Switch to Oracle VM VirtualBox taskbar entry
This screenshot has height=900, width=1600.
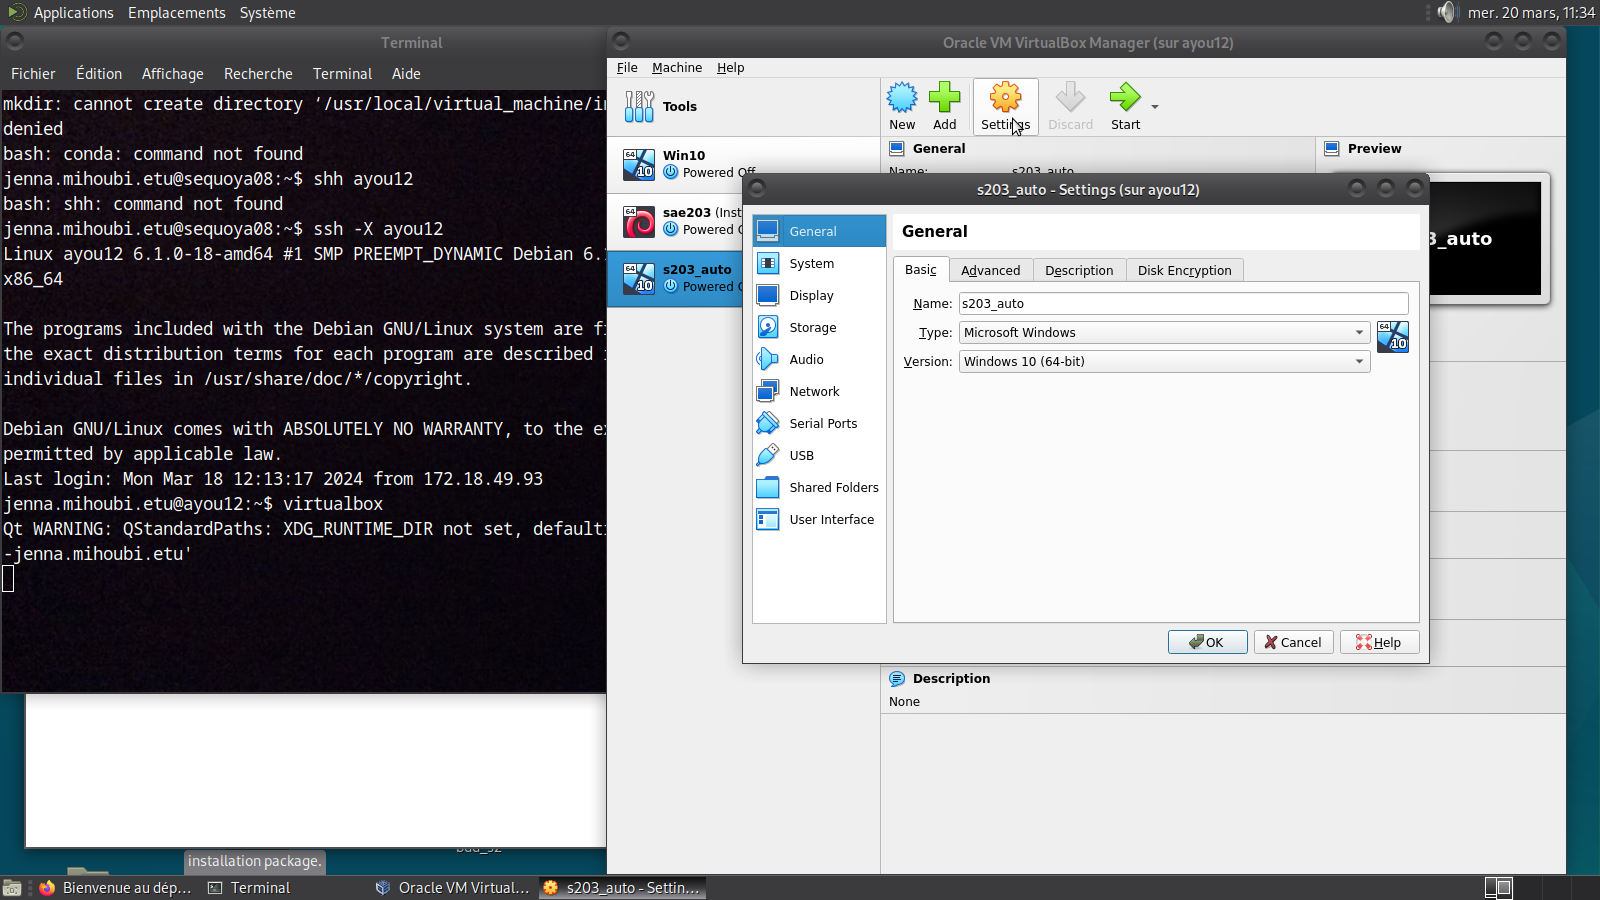coord(453,888)
